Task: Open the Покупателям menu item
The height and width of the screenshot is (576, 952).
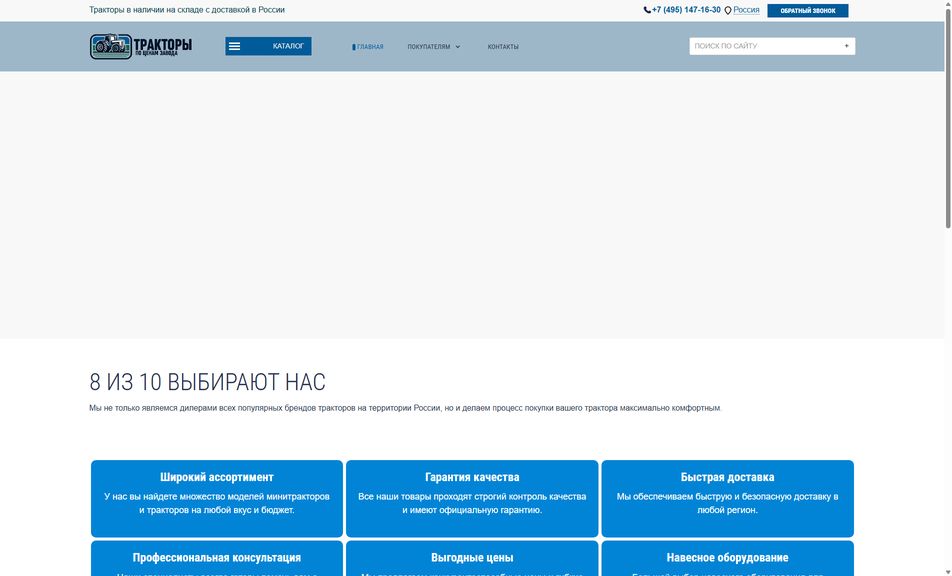Action: pyautogui.click(x=429, y=47)
